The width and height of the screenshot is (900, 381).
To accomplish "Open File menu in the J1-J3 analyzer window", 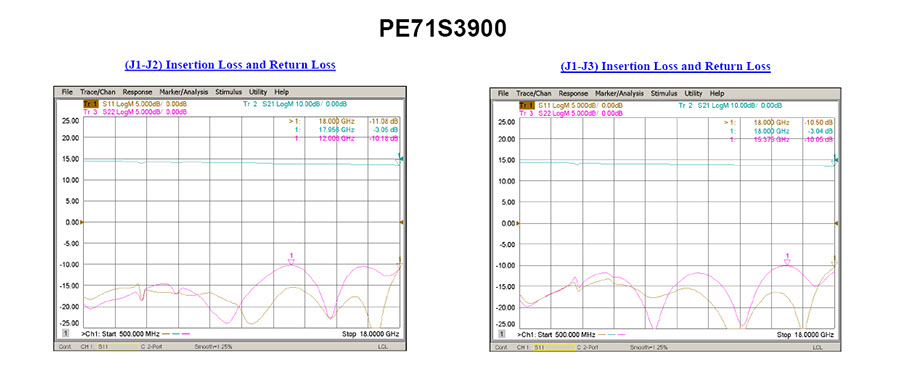I will (503, 93).
